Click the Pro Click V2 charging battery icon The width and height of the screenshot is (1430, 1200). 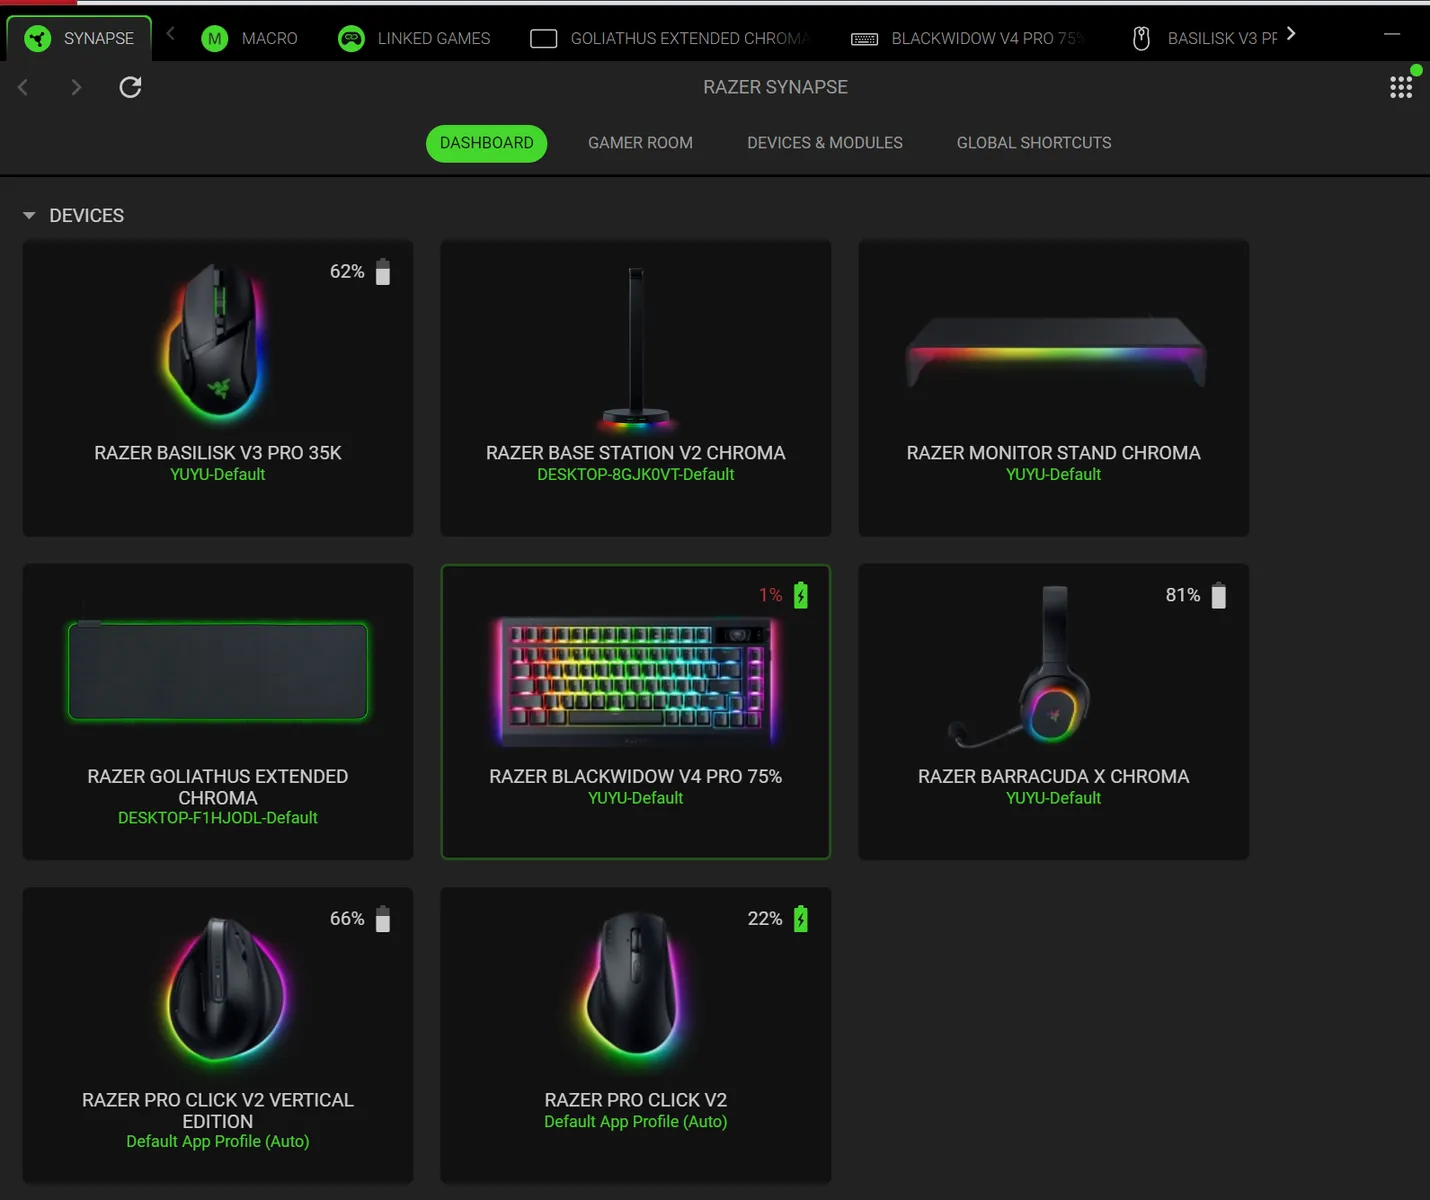801,919
